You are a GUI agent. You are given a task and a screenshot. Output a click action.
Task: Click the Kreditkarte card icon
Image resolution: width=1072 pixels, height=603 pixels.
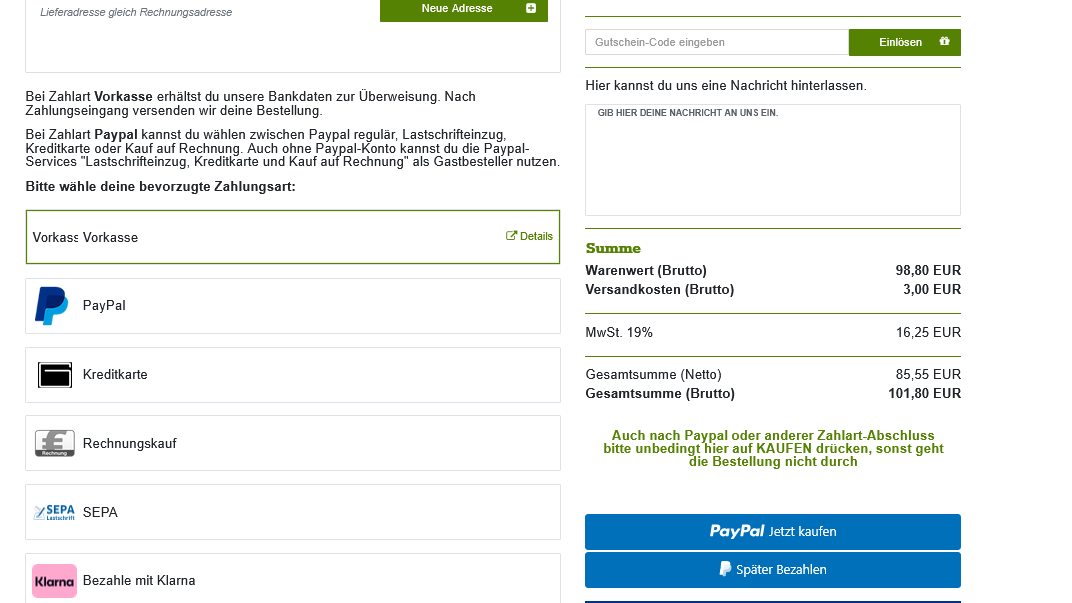coord(55,375)
